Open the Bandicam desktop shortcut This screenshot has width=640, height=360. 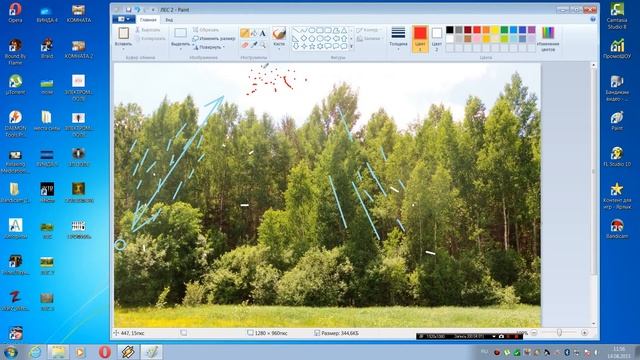[617, 229]
